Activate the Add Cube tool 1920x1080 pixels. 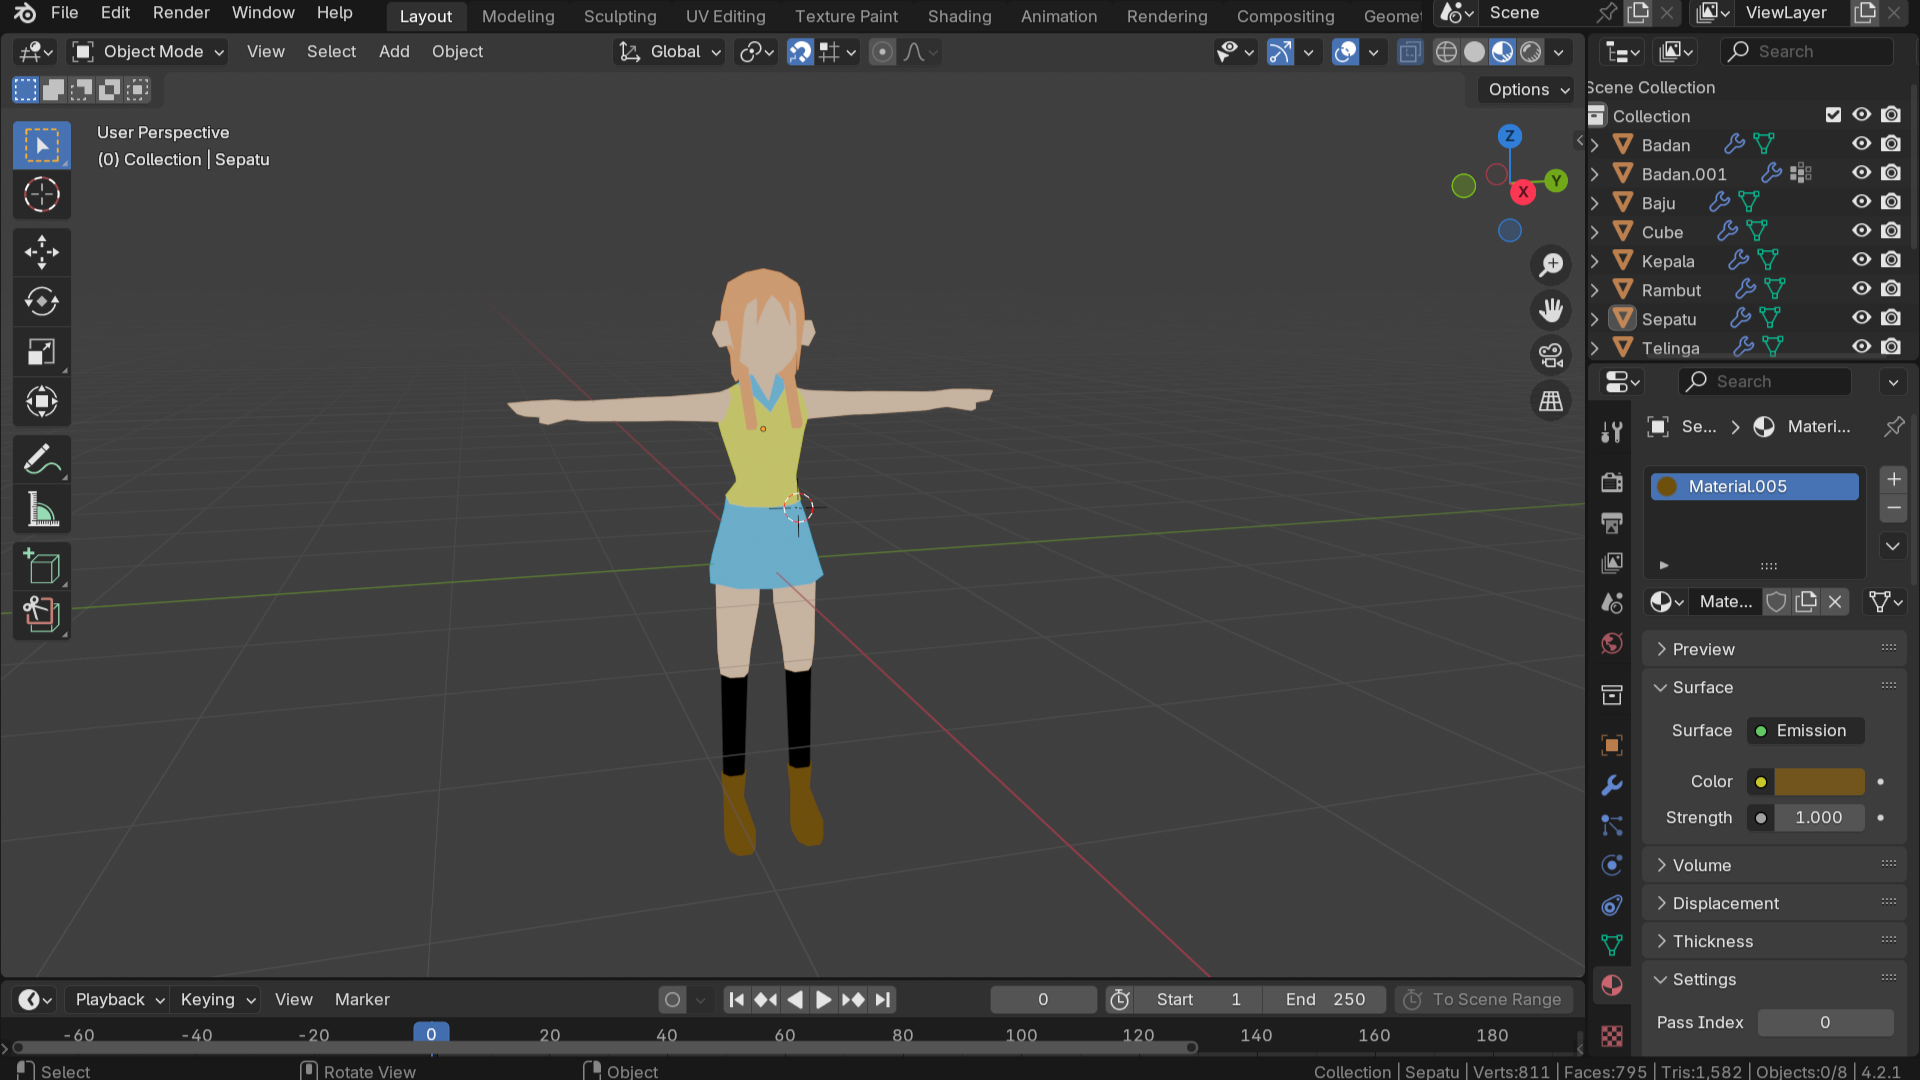(x=41, y=567)
